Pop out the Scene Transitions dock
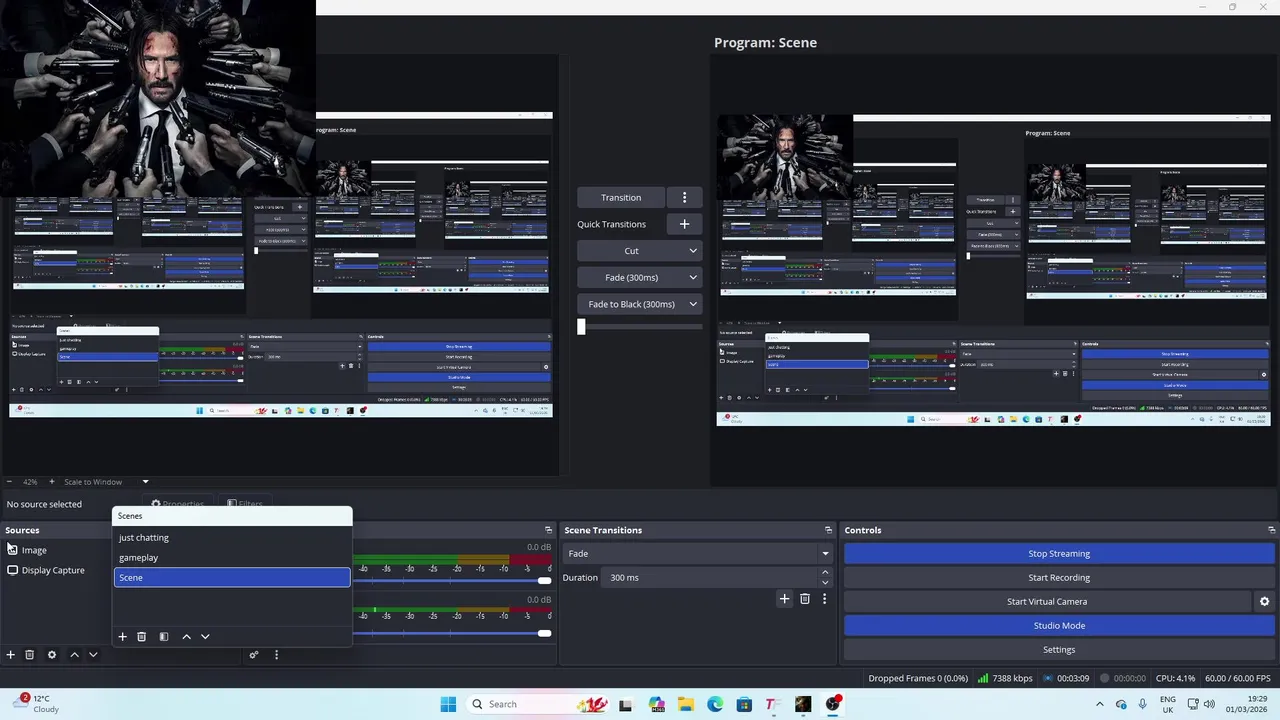The width and height of the screenshot is (1280, 720). point(828,530)
